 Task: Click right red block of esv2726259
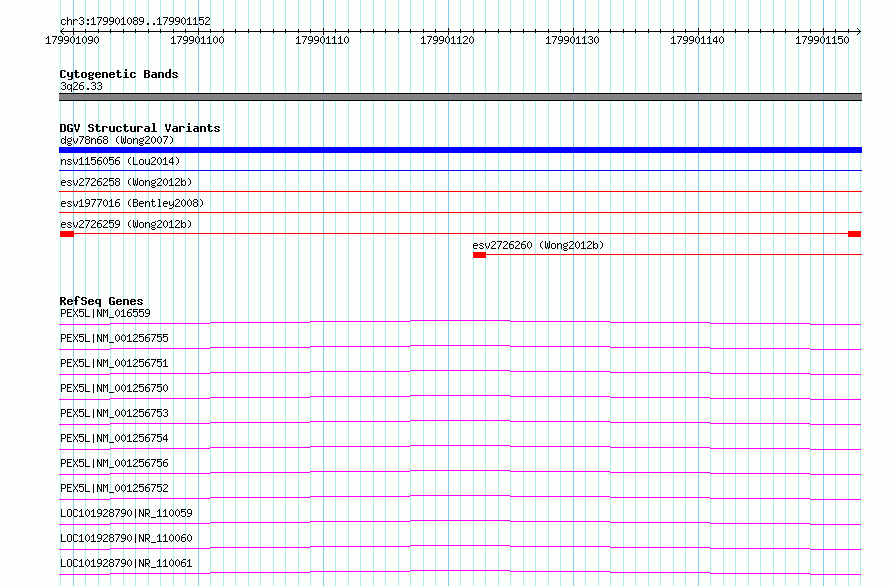(854, 234)
